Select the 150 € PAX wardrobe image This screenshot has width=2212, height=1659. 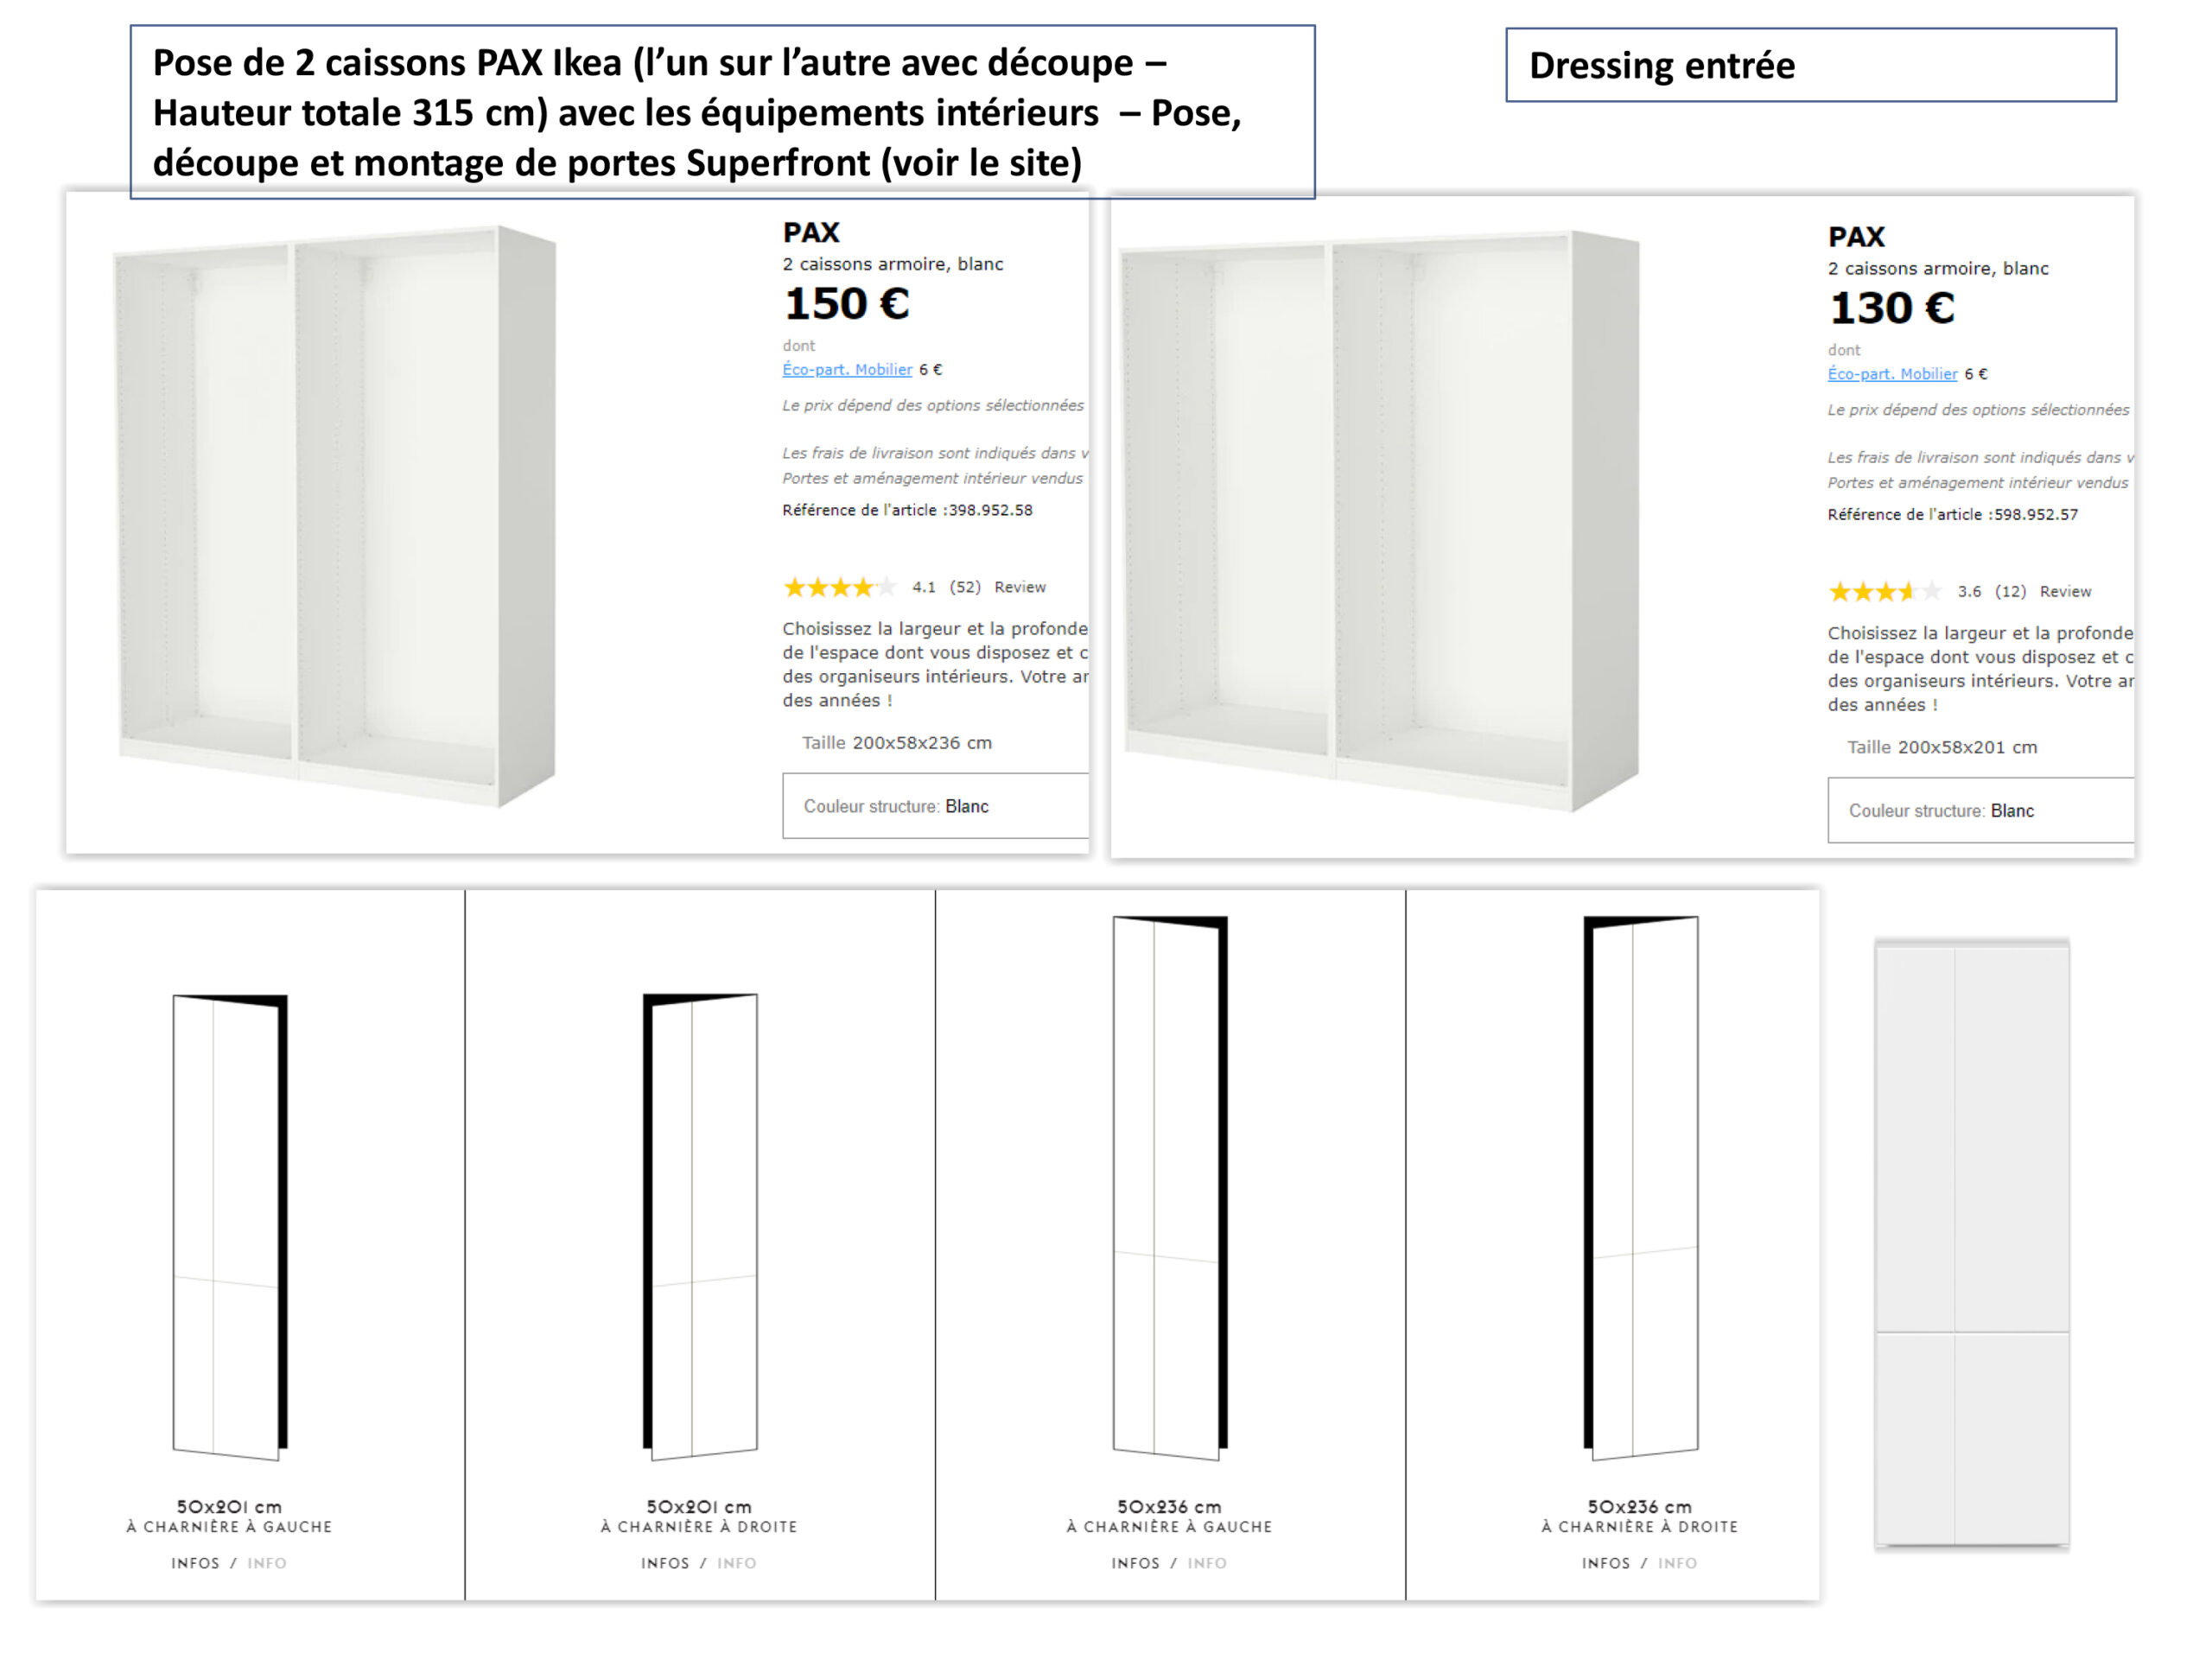coord(335,517)
